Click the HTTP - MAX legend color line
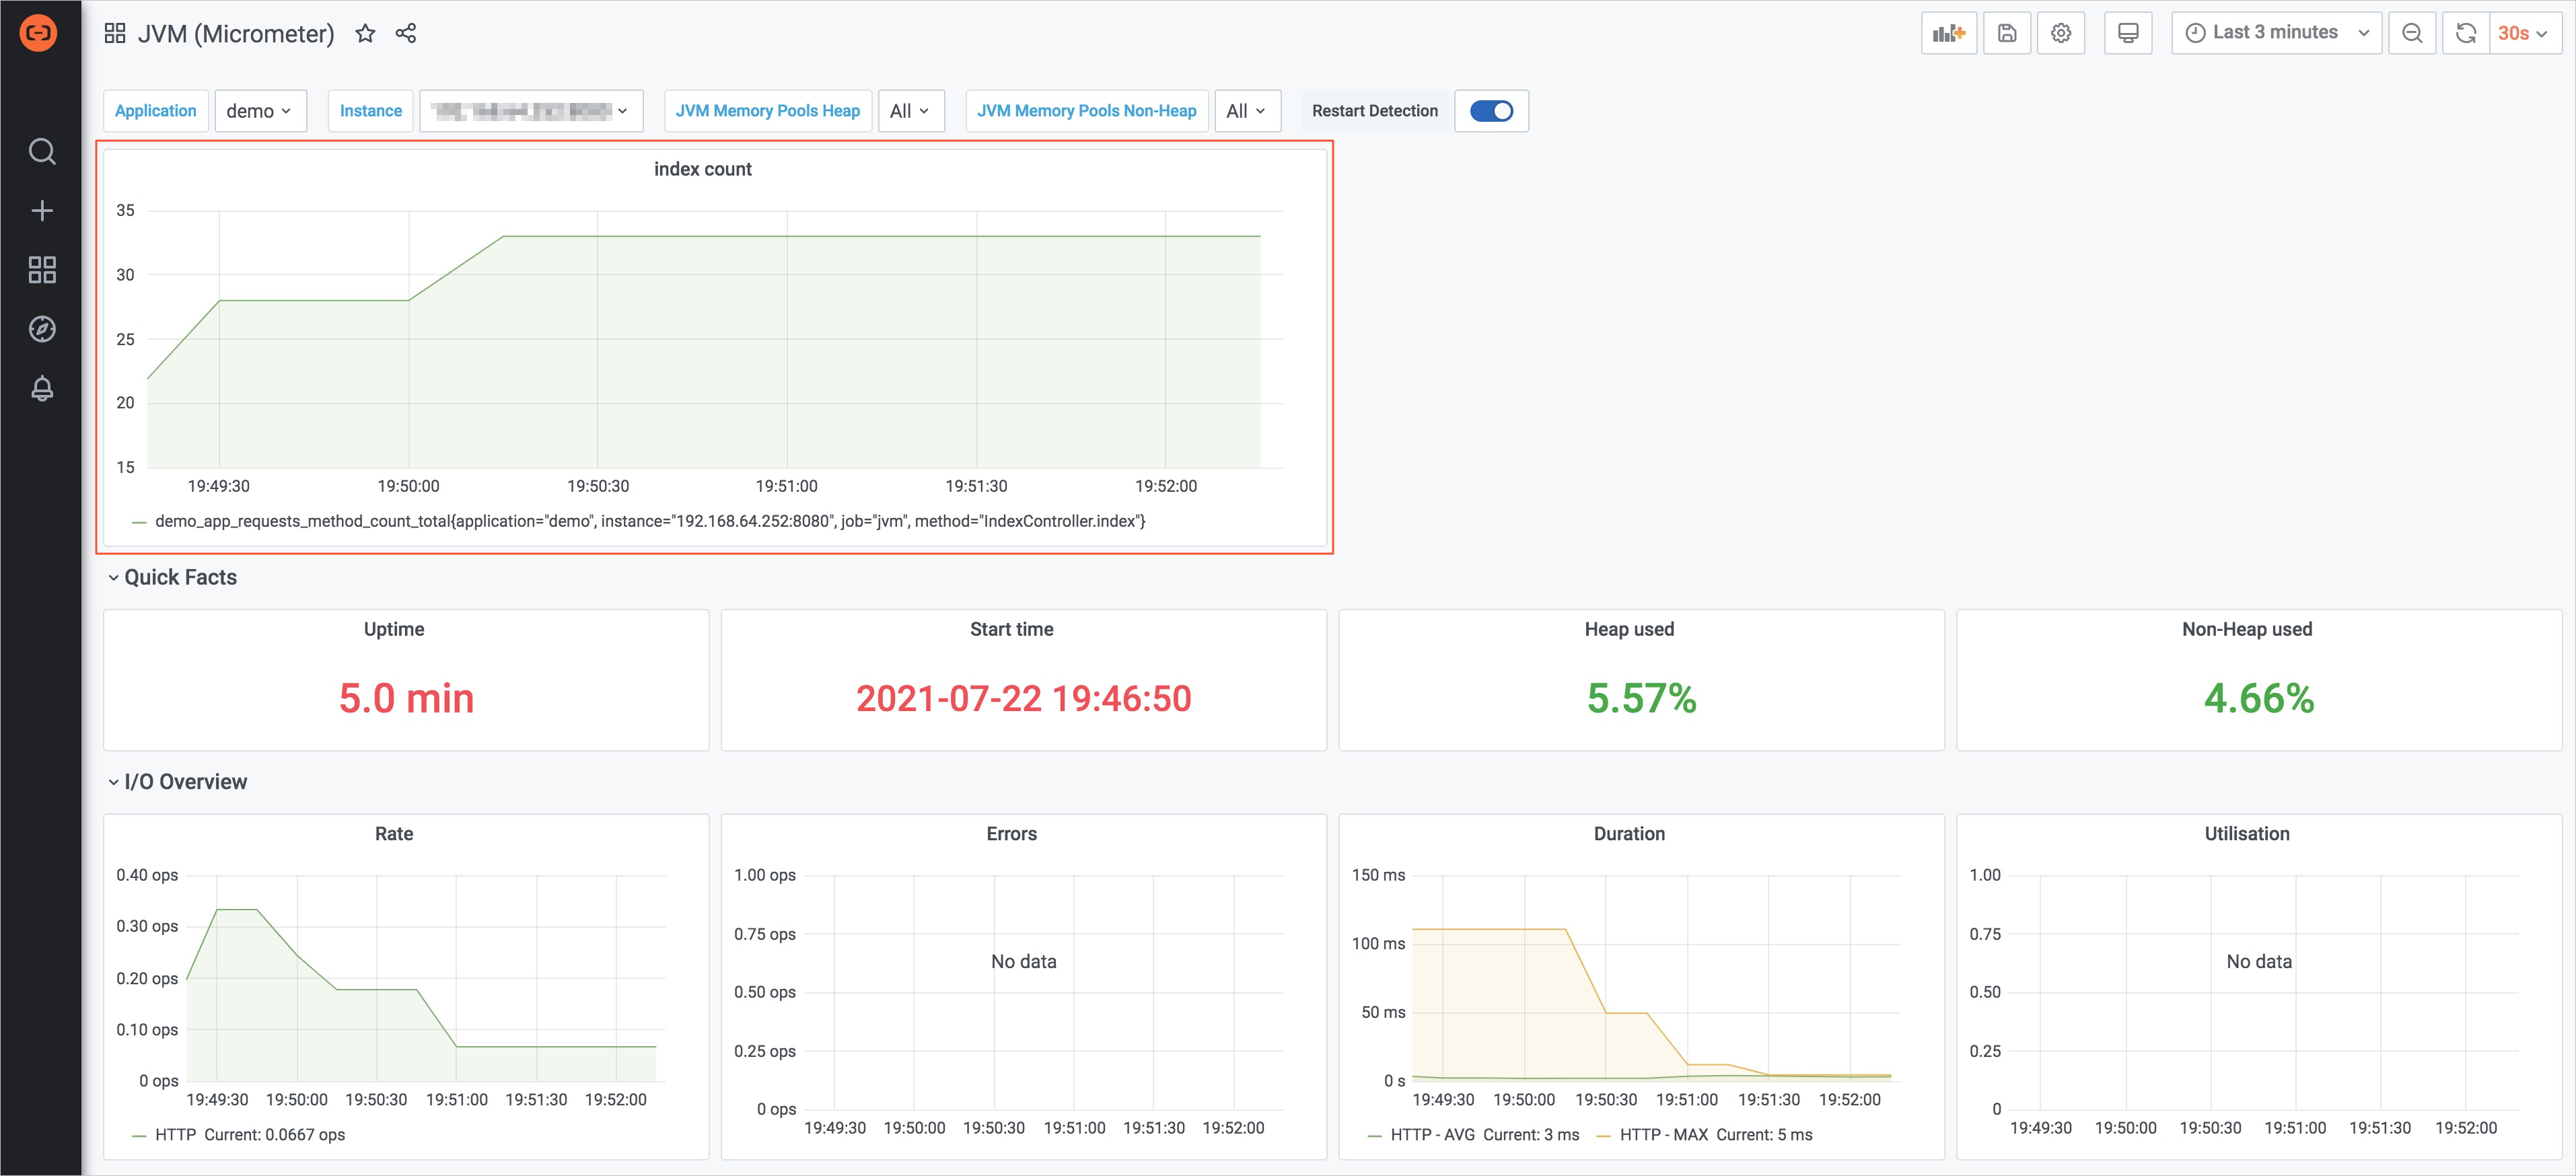 pos(1604,1135)
